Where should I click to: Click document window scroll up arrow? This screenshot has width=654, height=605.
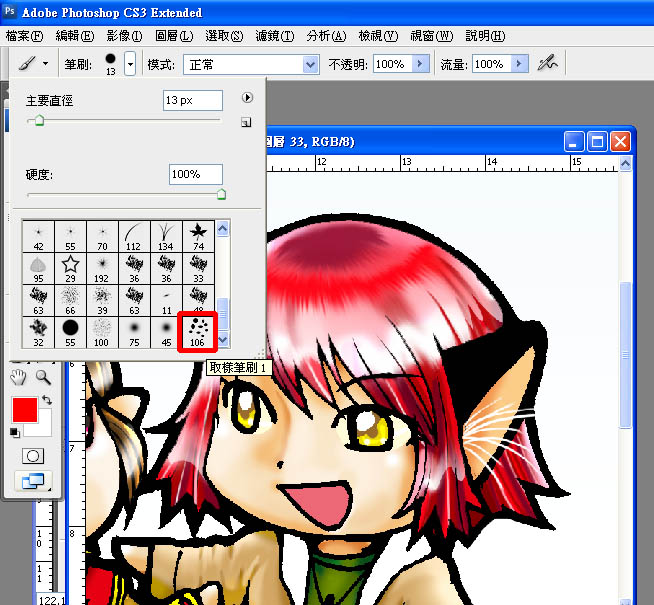(625, 163)
